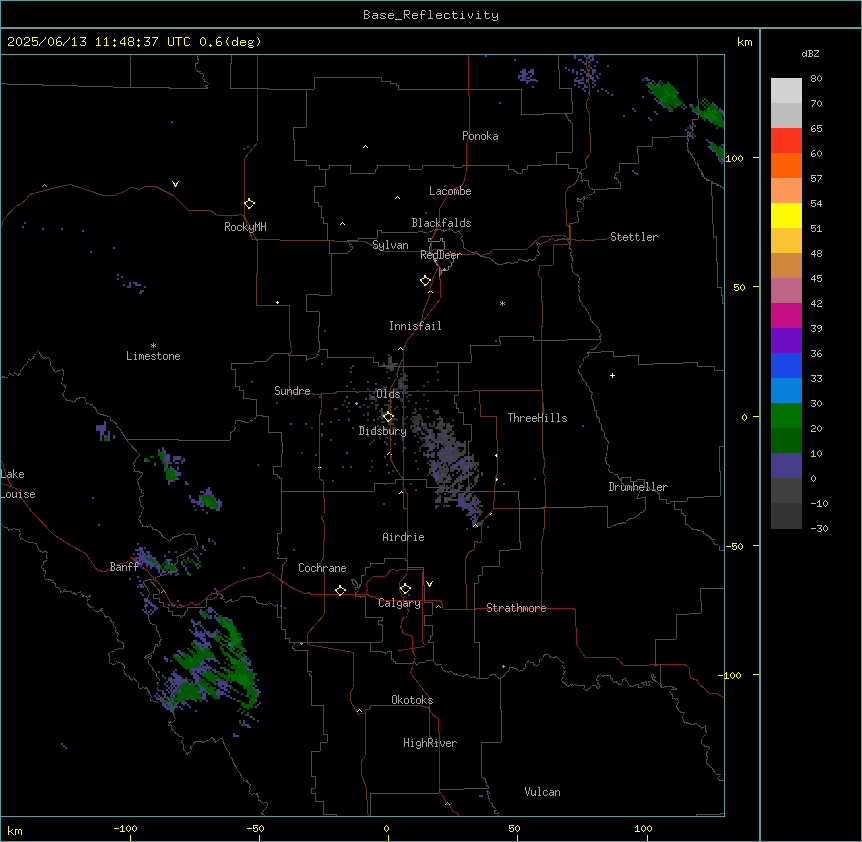This screenshot has width=862, height=842.
Task: Click the 2025/06/13 11:48:37 UTC timestamp
Action: tap(99, 42)
